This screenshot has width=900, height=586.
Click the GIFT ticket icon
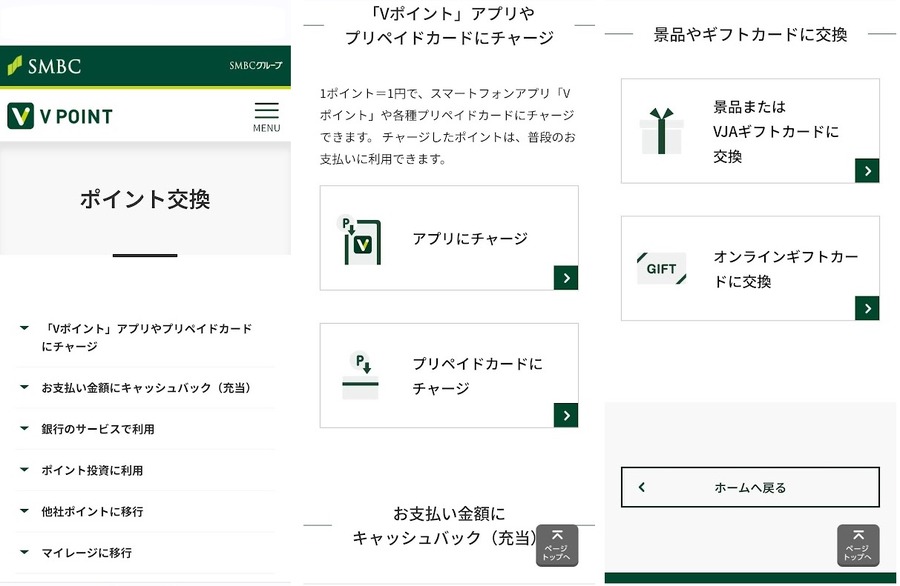[x=662, y=269]
